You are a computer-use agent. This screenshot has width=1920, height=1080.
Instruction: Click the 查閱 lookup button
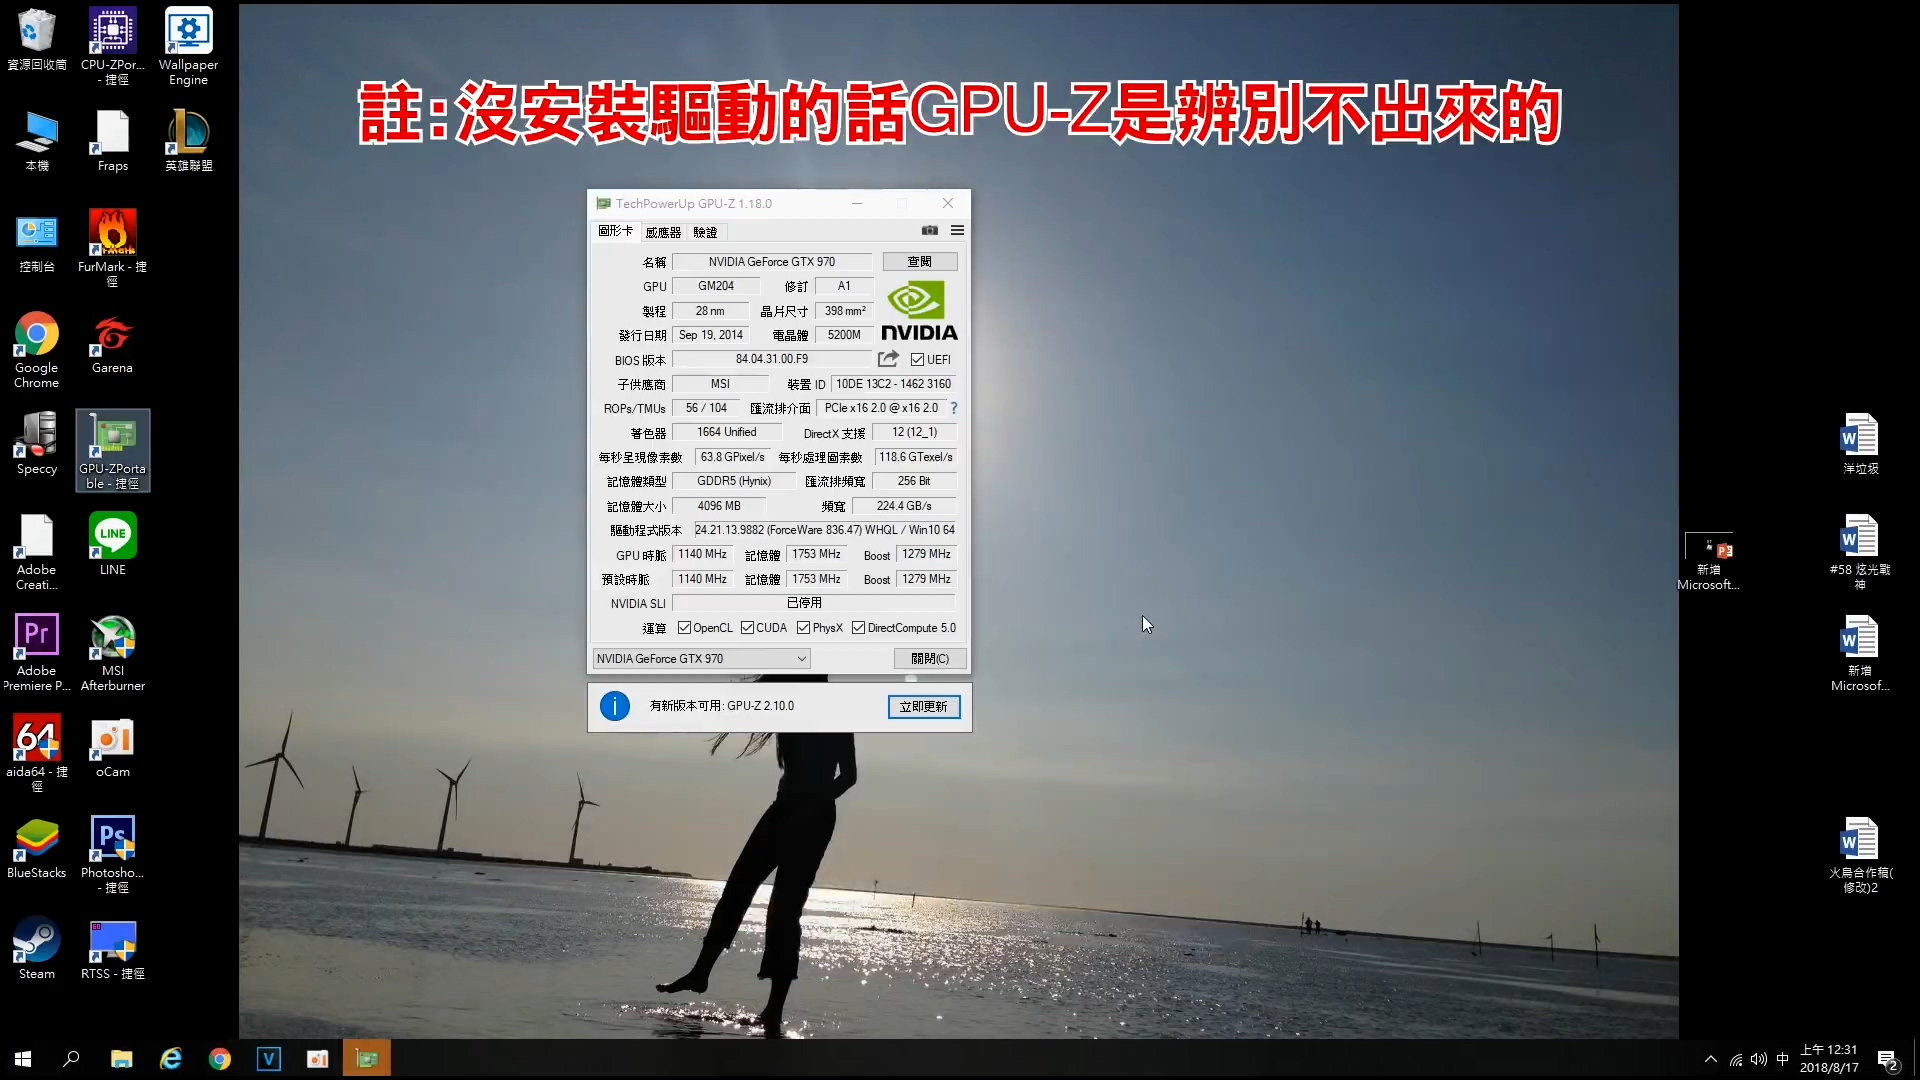(x=919, y=261)
